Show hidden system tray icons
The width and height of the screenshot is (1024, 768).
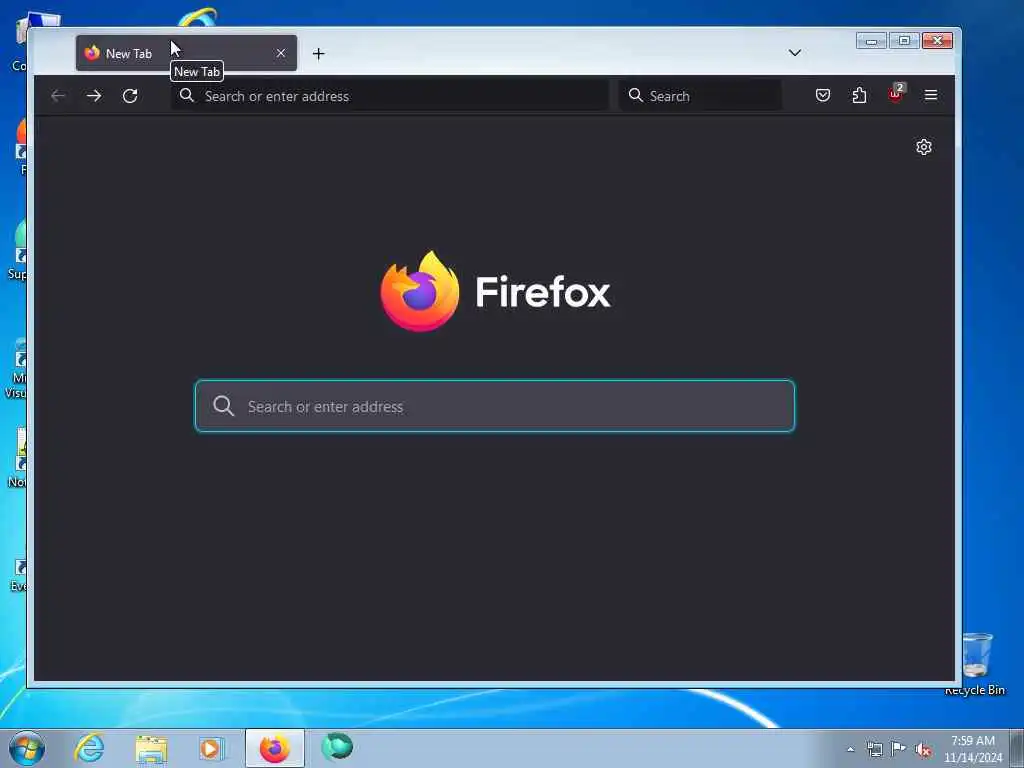851,750
